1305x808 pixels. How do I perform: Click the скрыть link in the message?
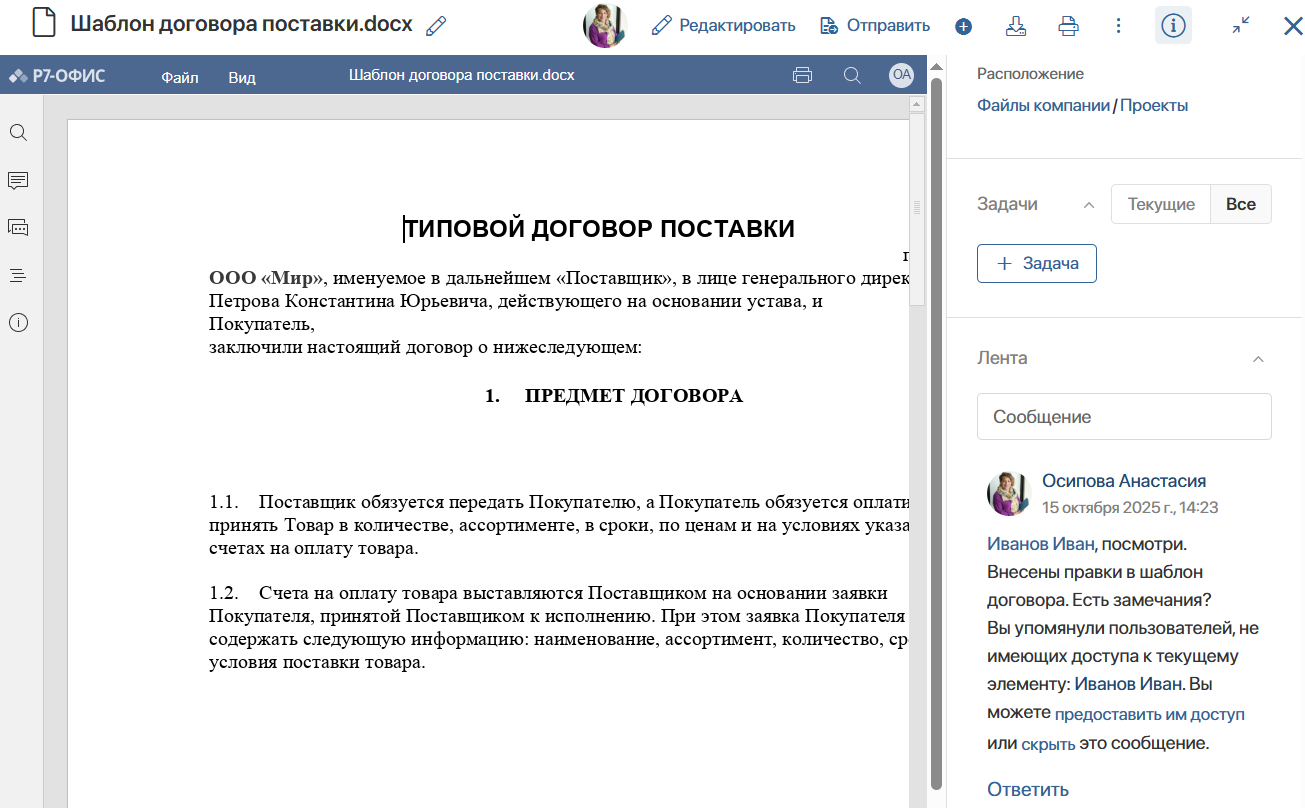pos(1048,744)
